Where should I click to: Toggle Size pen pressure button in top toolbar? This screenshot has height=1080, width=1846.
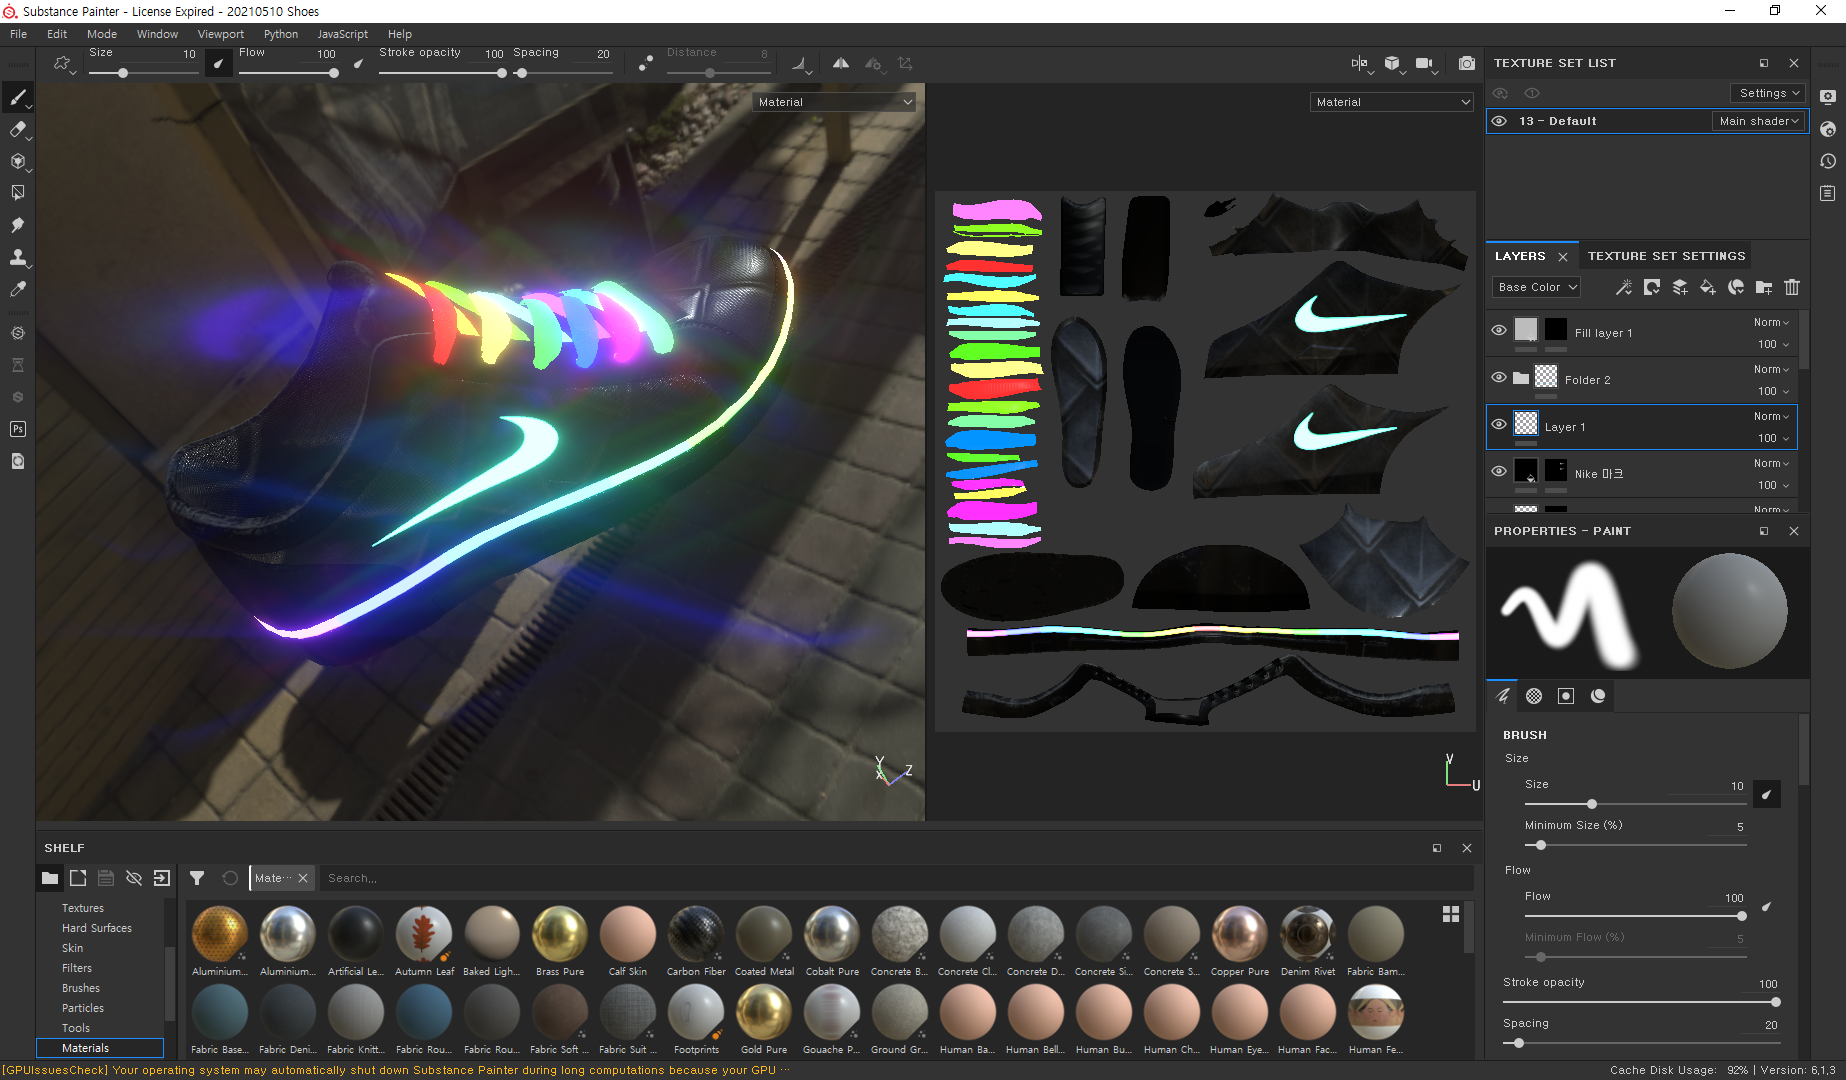(219, 63)
